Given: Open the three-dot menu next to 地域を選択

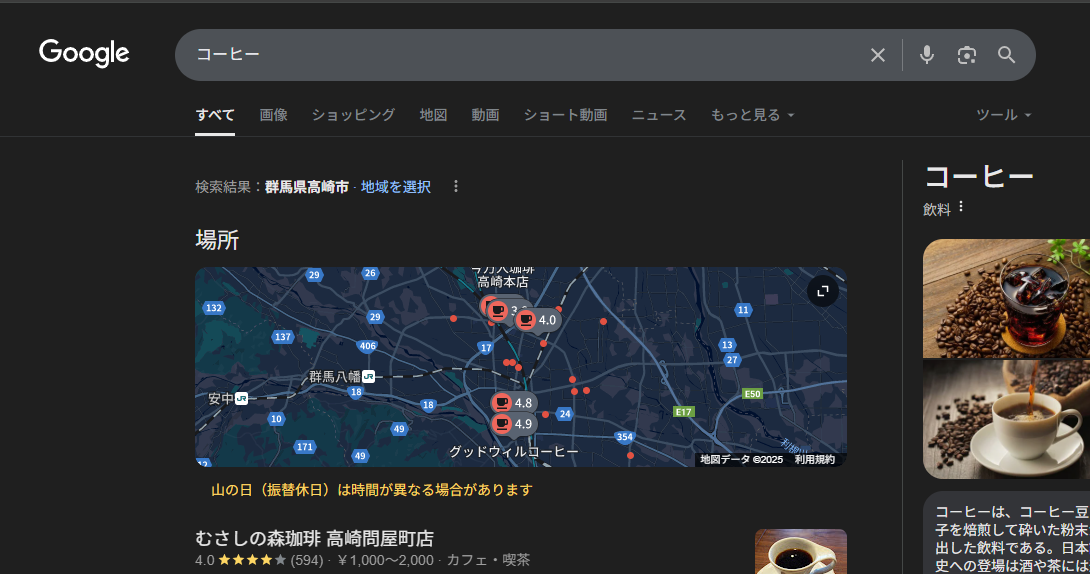Looking at the screenshot, I should coord(456,186).
